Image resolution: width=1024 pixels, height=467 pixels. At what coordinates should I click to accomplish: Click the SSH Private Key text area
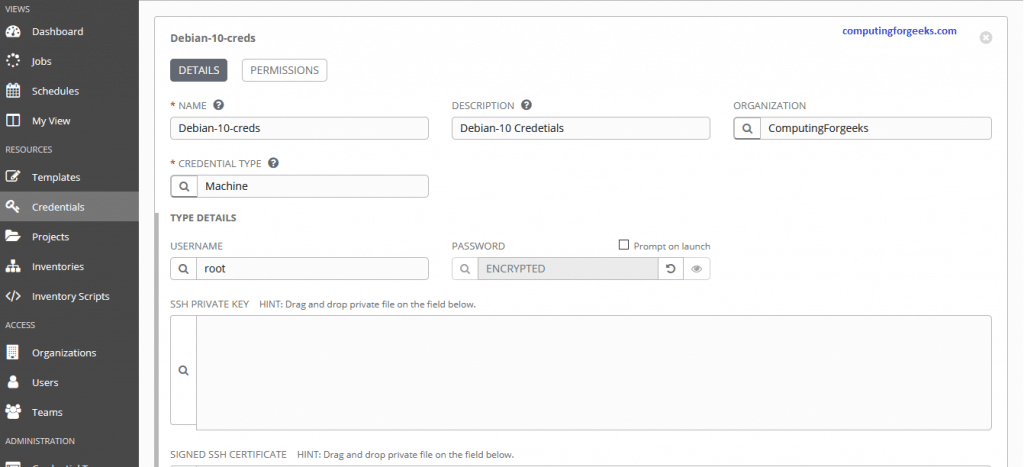(x=594, y=373)
